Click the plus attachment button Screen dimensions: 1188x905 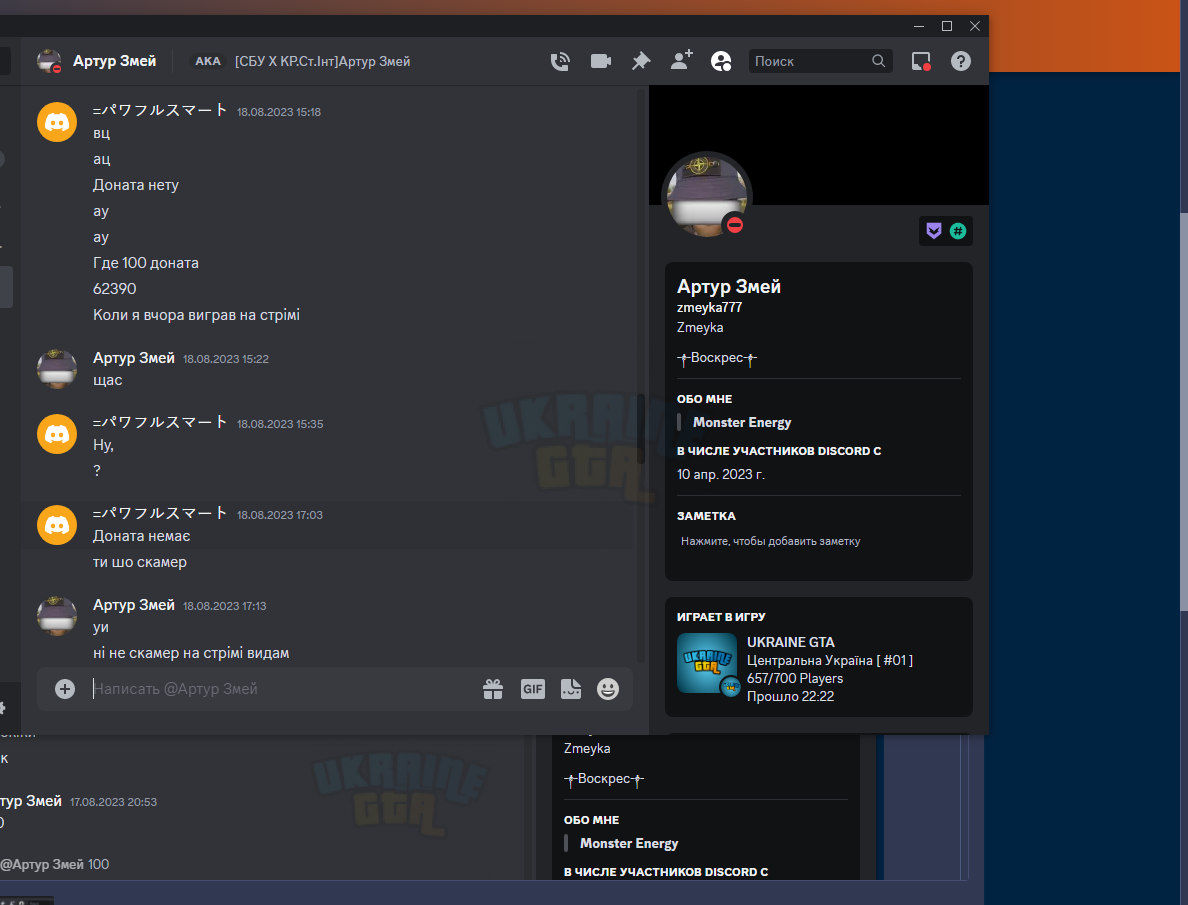pyautogui.click(x=65, y=689)
